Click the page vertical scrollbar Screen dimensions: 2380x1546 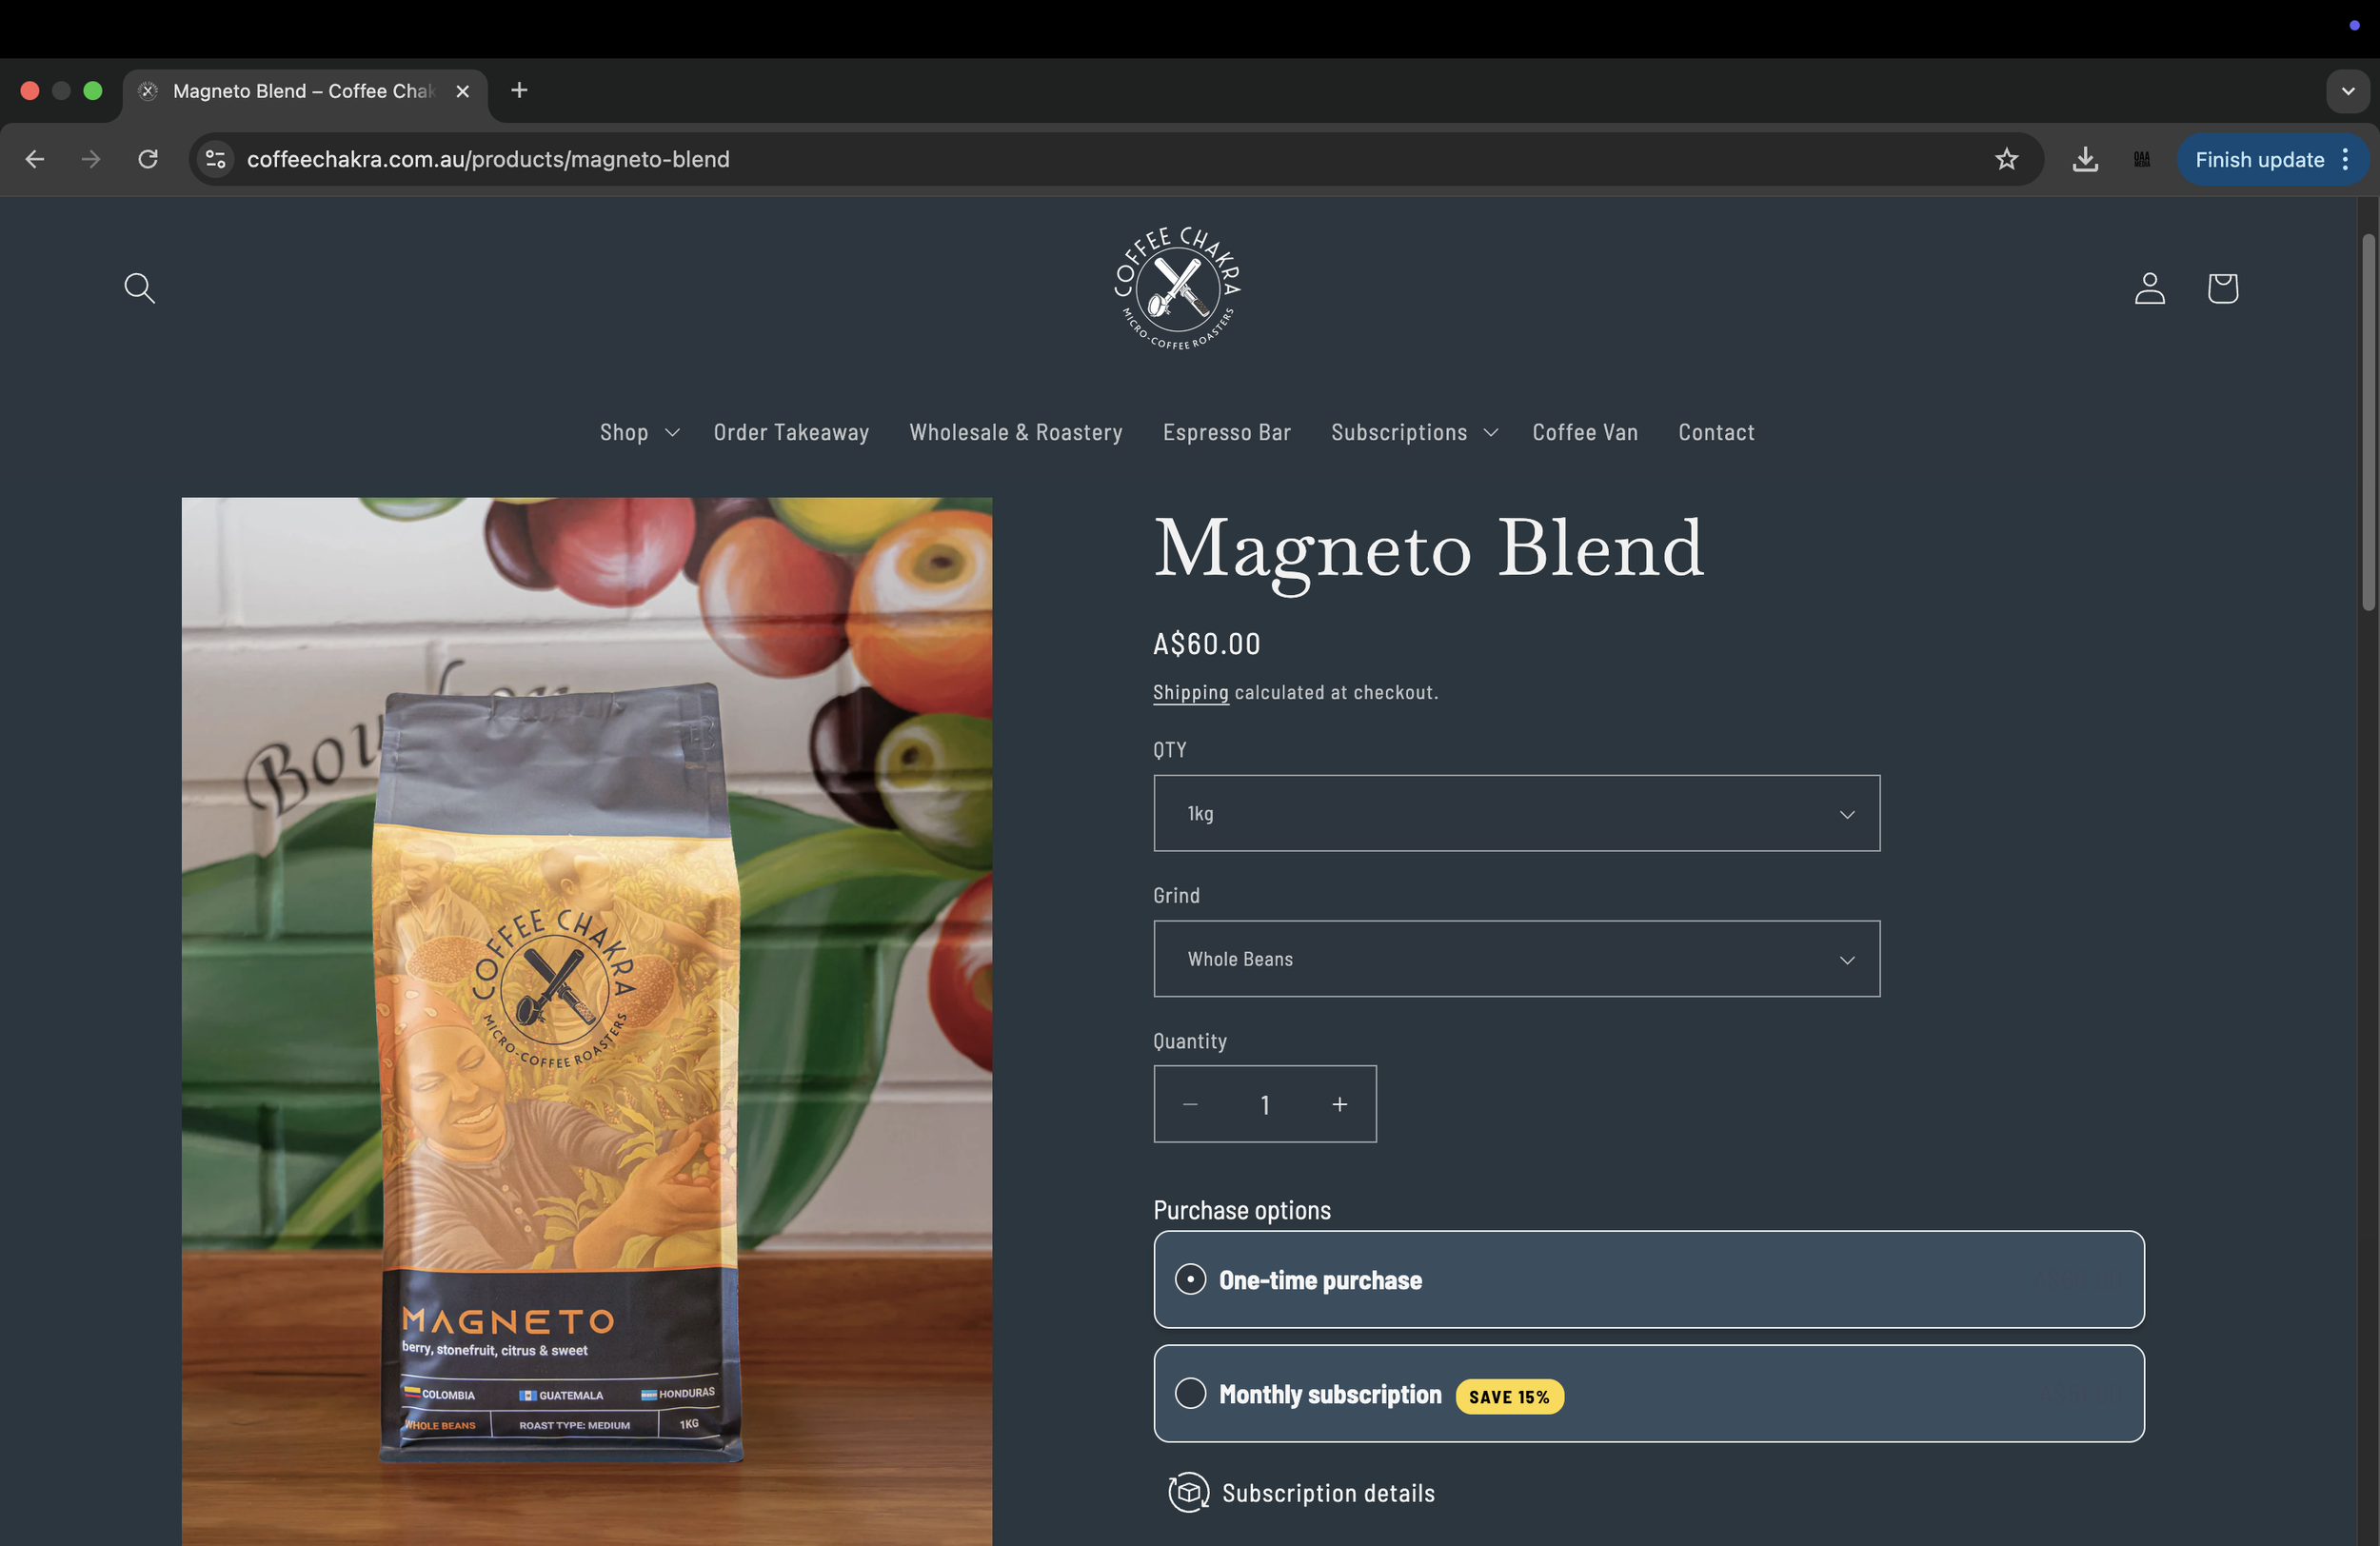[2368, 421]
